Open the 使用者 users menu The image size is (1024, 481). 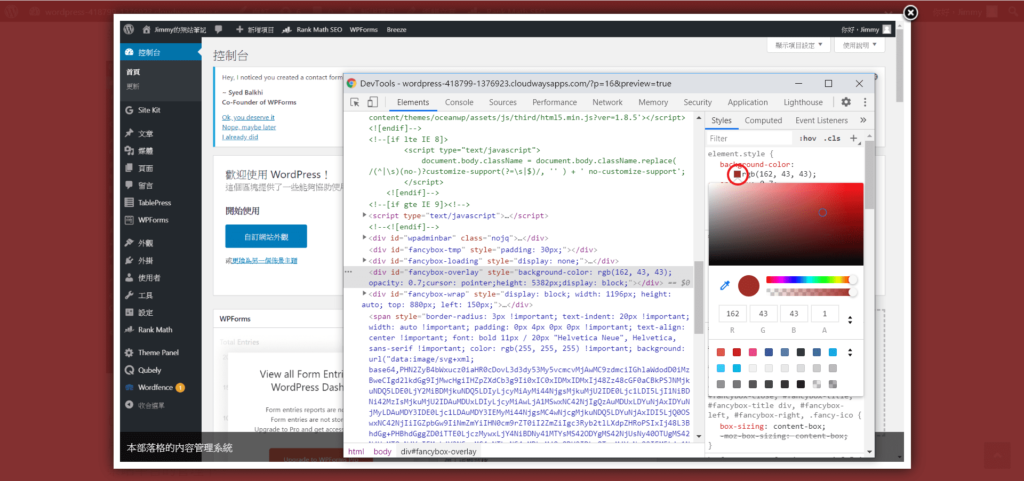point(149,278)
